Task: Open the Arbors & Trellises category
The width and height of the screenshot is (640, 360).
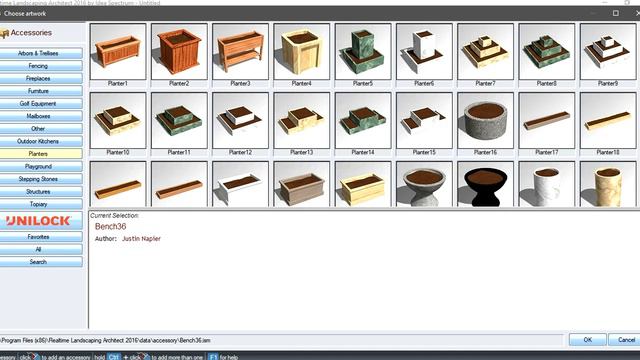Action: coord(41,53)
